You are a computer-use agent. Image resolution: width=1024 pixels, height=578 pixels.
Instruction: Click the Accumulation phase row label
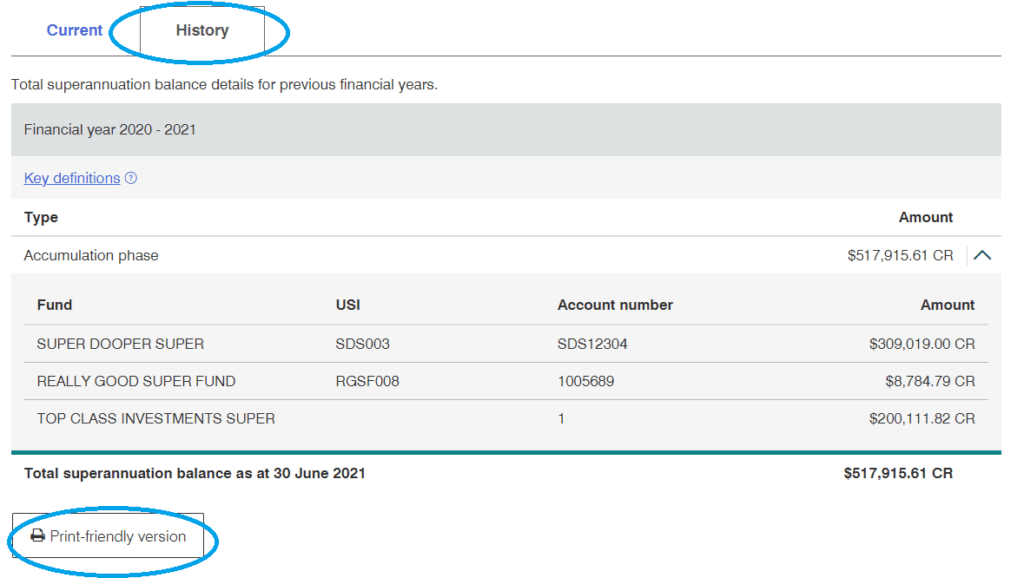91,256
